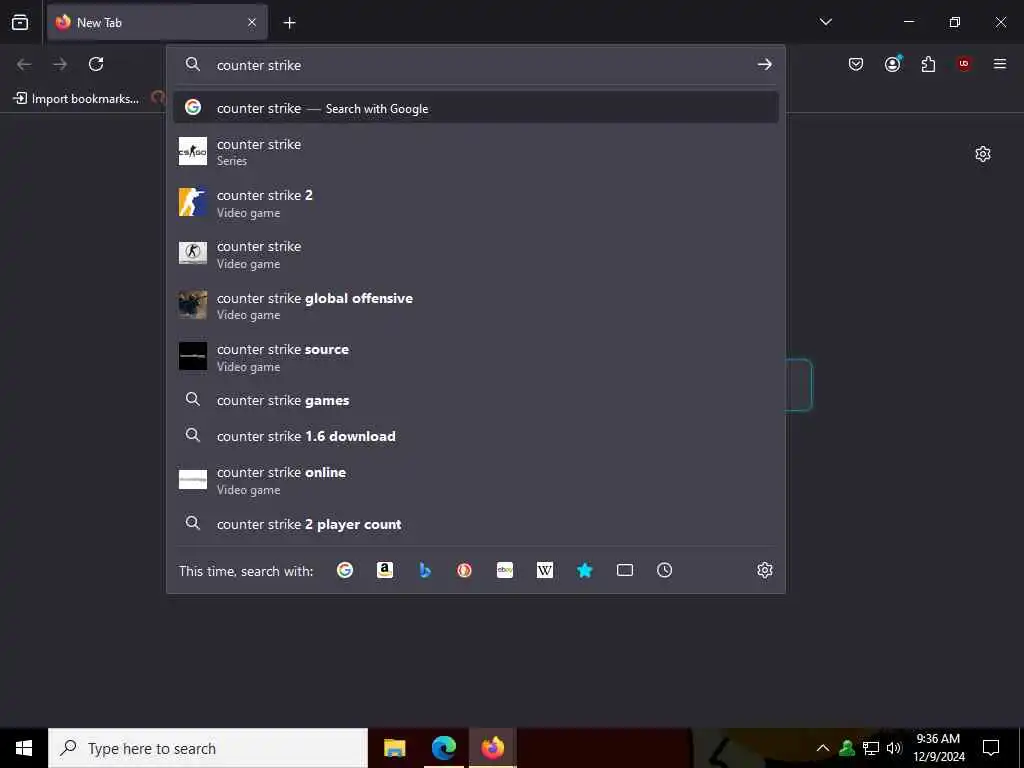Click the back navigation arrow
Screen dimensions: 1024x768
coord(24,64)
